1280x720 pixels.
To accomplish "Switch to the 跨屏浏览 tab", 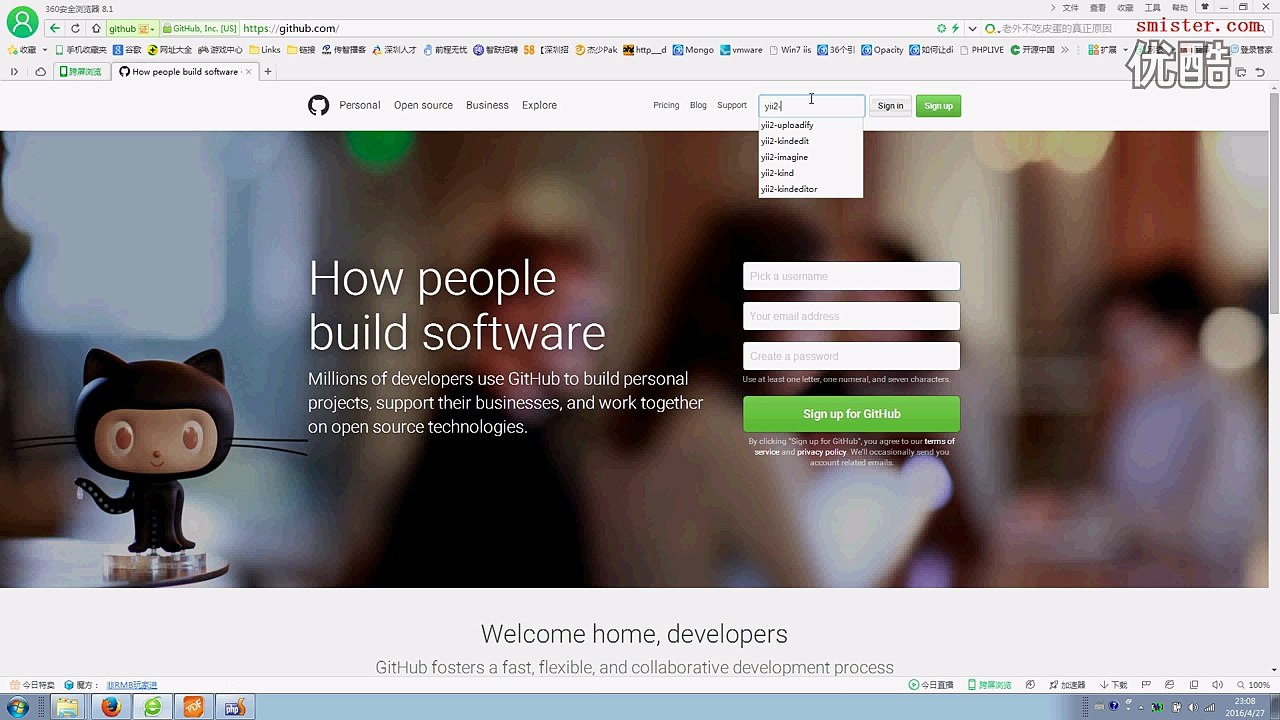I will (x=80, y=72).
